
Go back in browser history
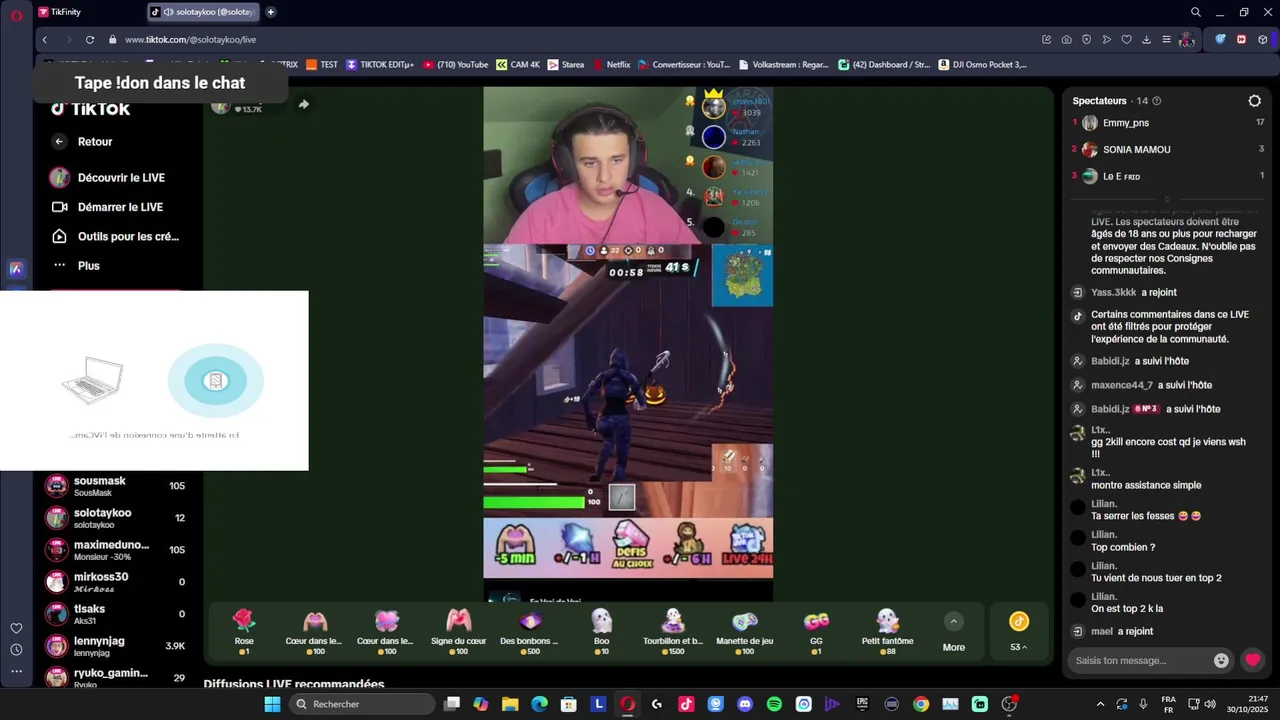click(x=45, y=40)
